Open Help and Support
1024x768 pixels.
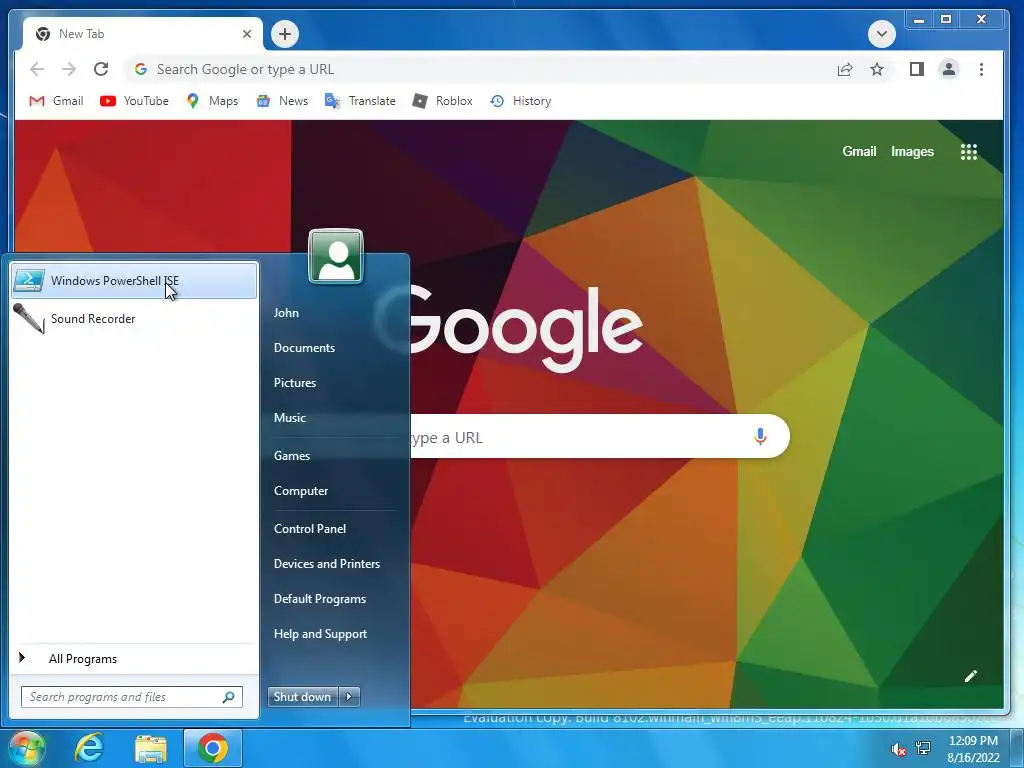(x=320, y=634)
